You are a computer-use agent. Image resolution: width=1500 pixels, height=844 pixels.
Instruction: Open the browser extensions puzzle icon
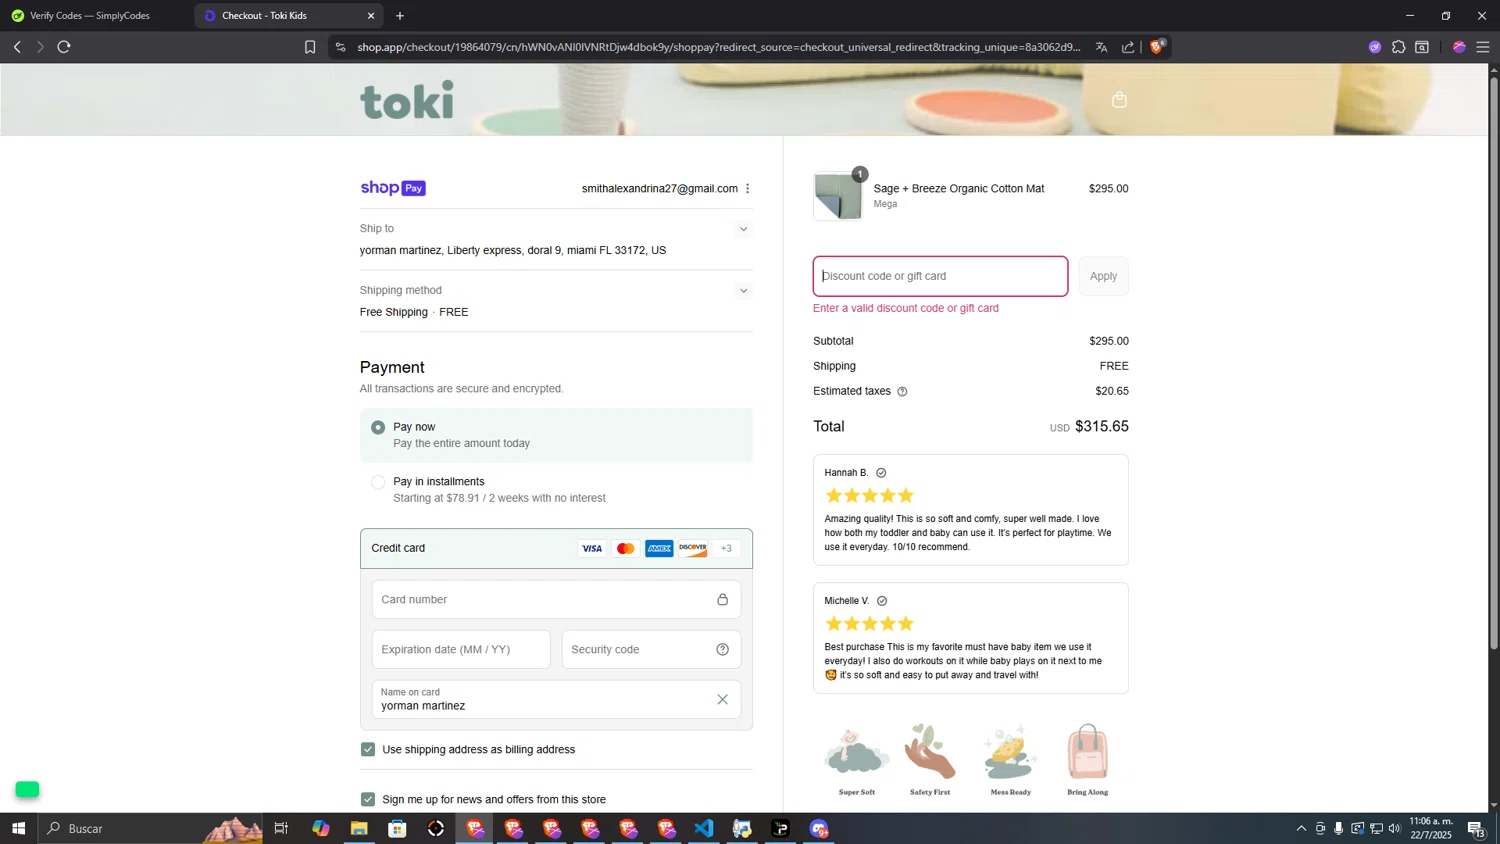point(1398,47)
